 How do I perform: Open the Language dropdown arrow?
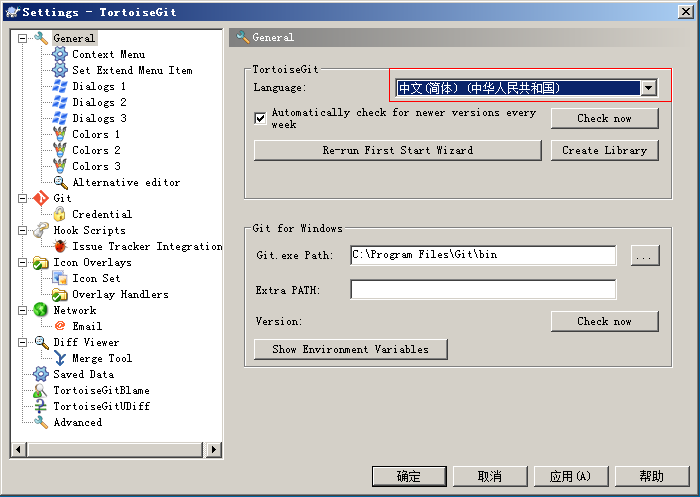tap(649, 88)
